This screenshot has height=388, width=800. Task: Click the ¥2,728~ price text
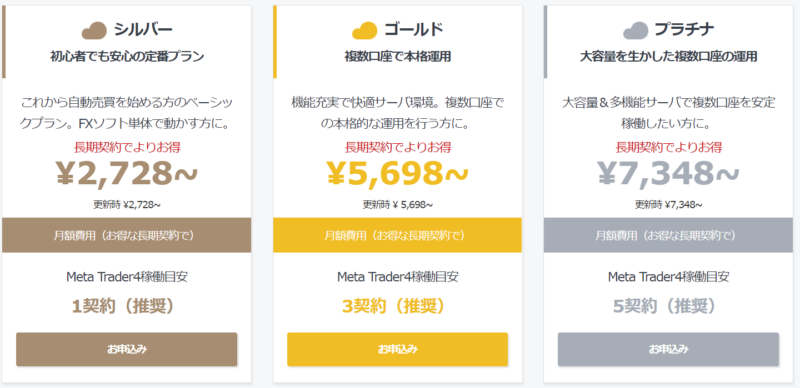point(127,174)
